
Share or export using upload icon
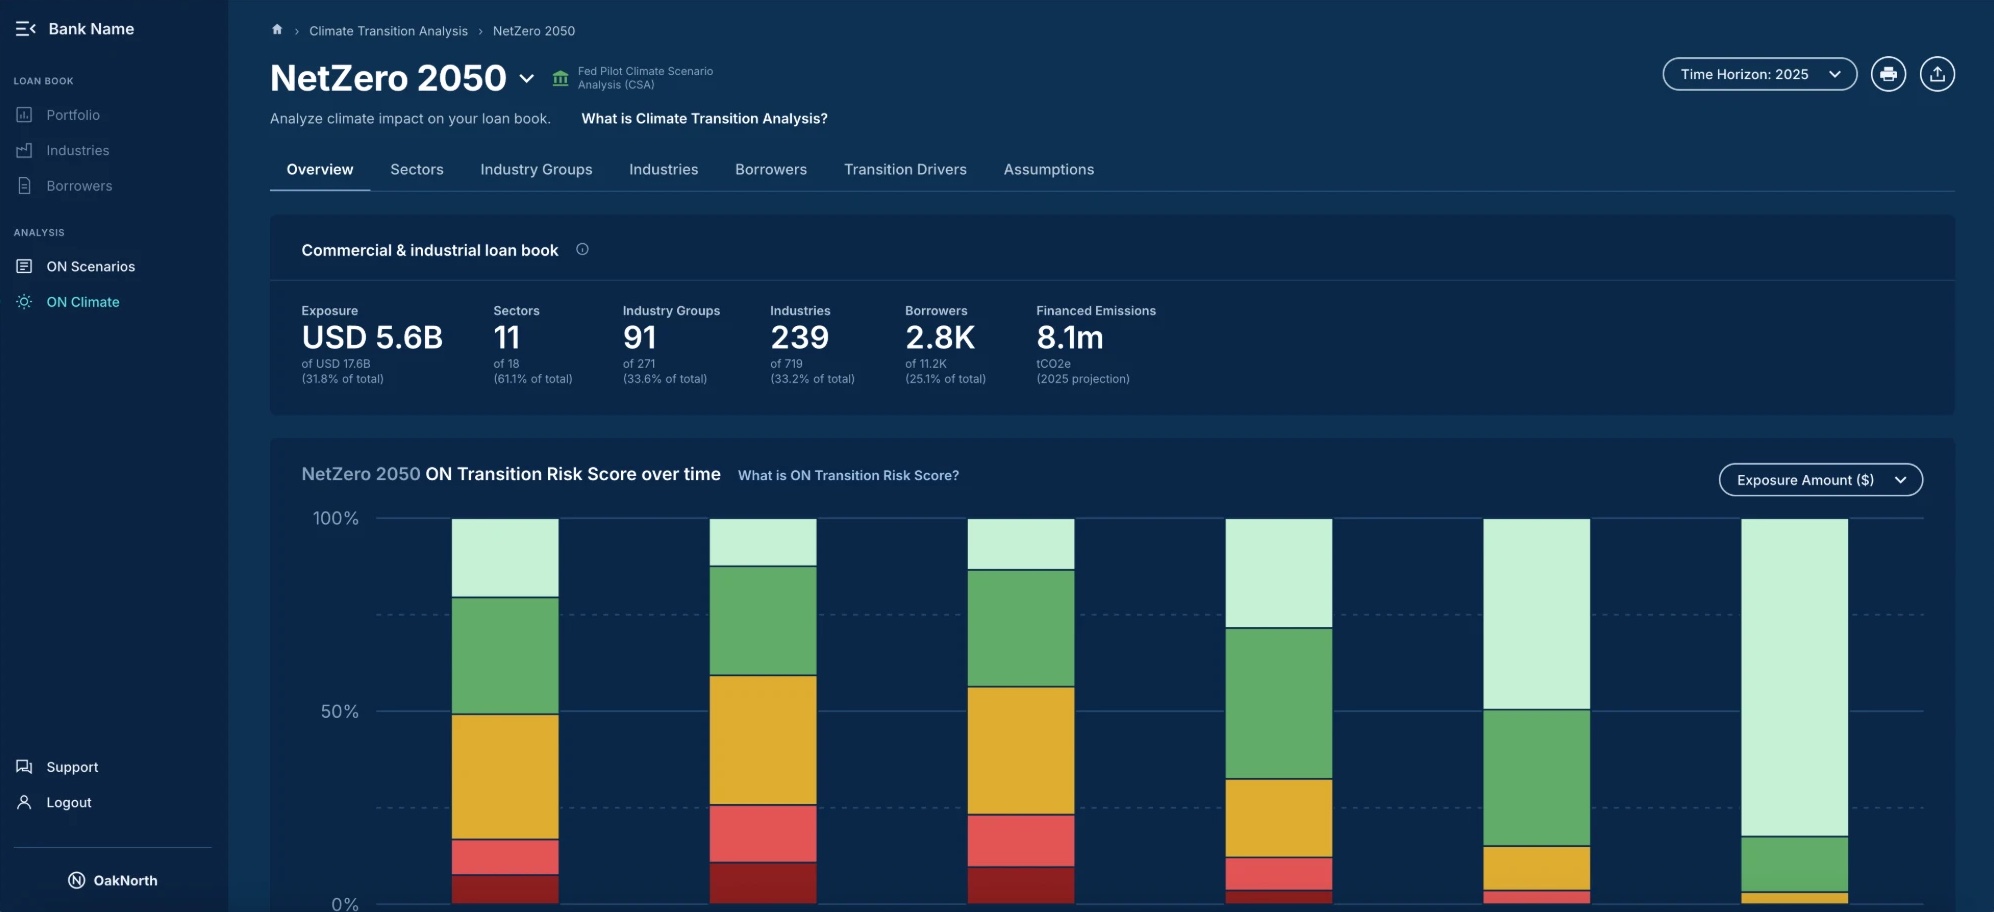click(1937, 74)
